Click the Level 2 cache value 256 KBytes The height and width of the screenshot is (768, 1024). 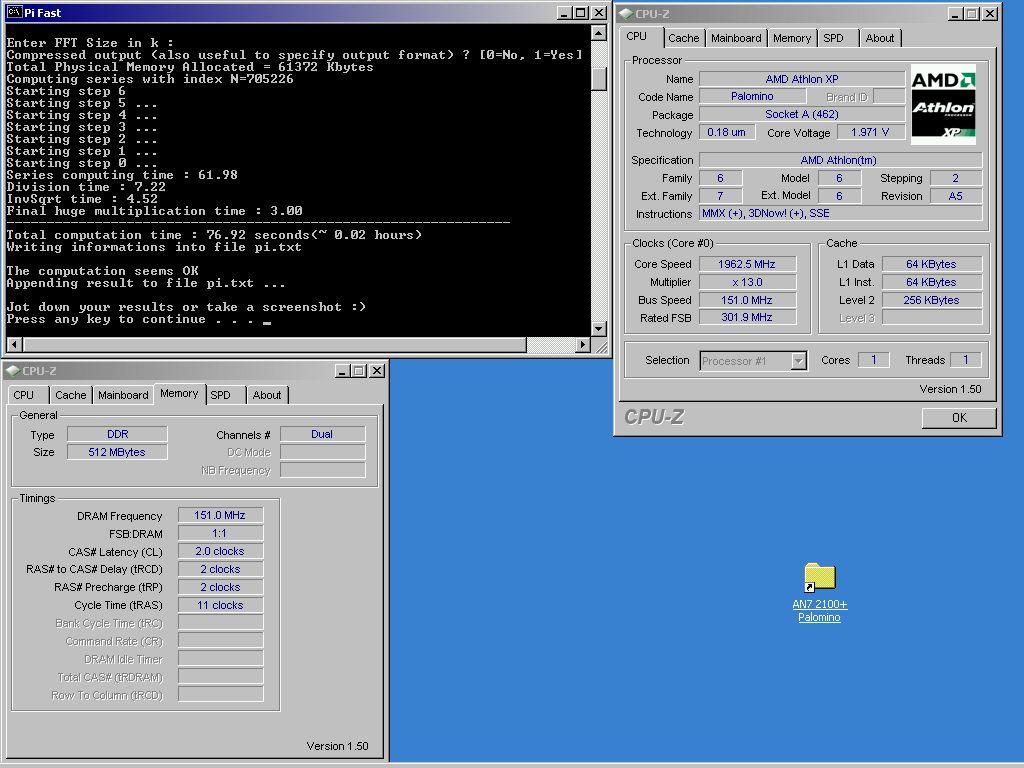tap(932, 300)
